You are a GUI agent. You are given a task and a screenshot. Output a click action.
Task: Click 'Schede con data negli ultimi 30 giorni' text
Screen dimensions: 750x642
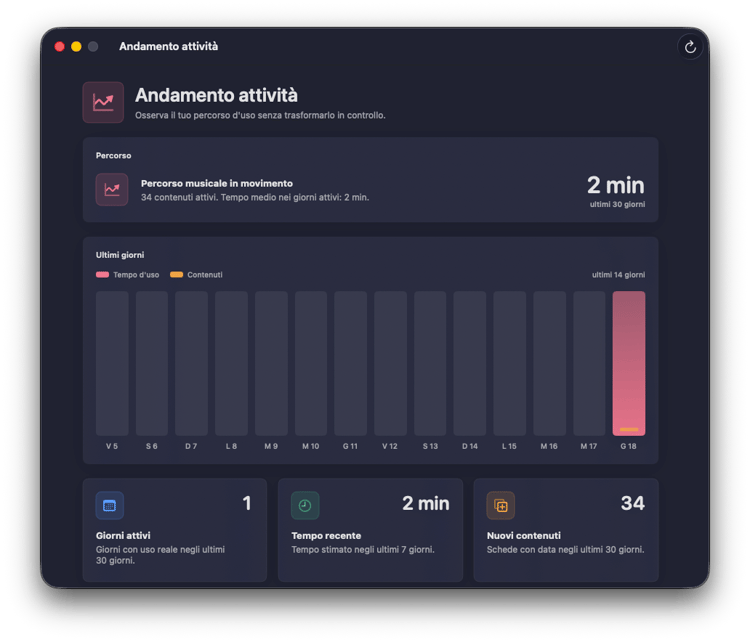(565, 549)
